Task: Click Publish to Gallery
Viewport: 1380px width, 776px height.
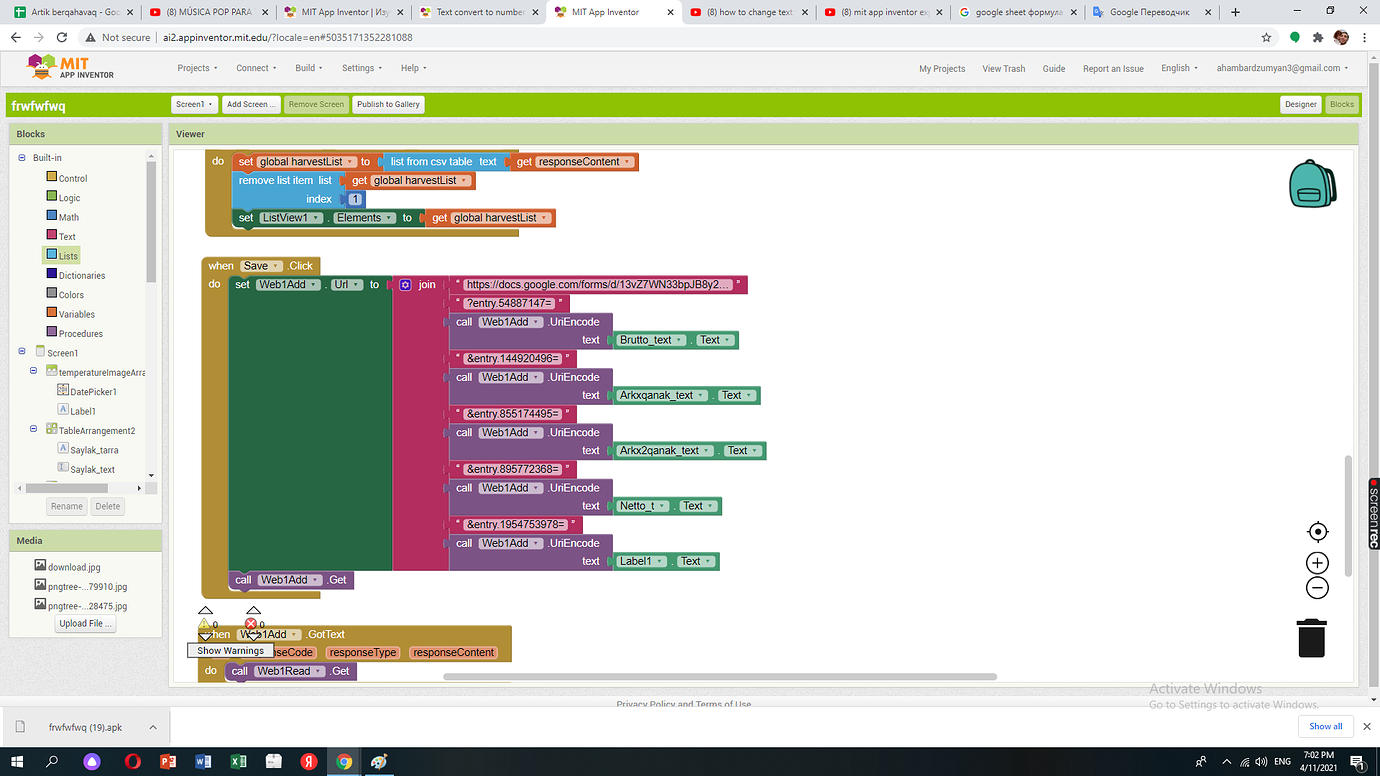Action: (x=388, y=104)
